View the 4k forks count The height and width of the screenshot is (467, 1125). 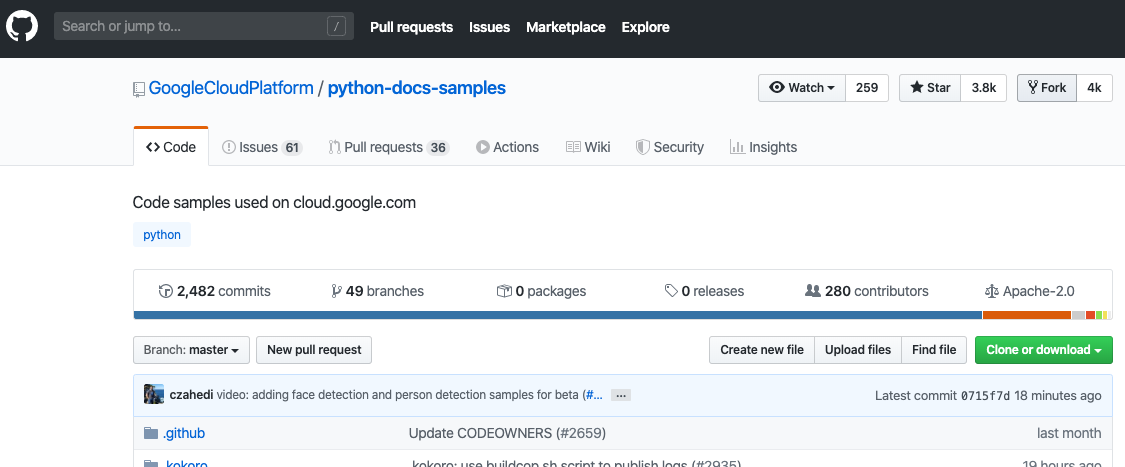tap(1094, 88)
